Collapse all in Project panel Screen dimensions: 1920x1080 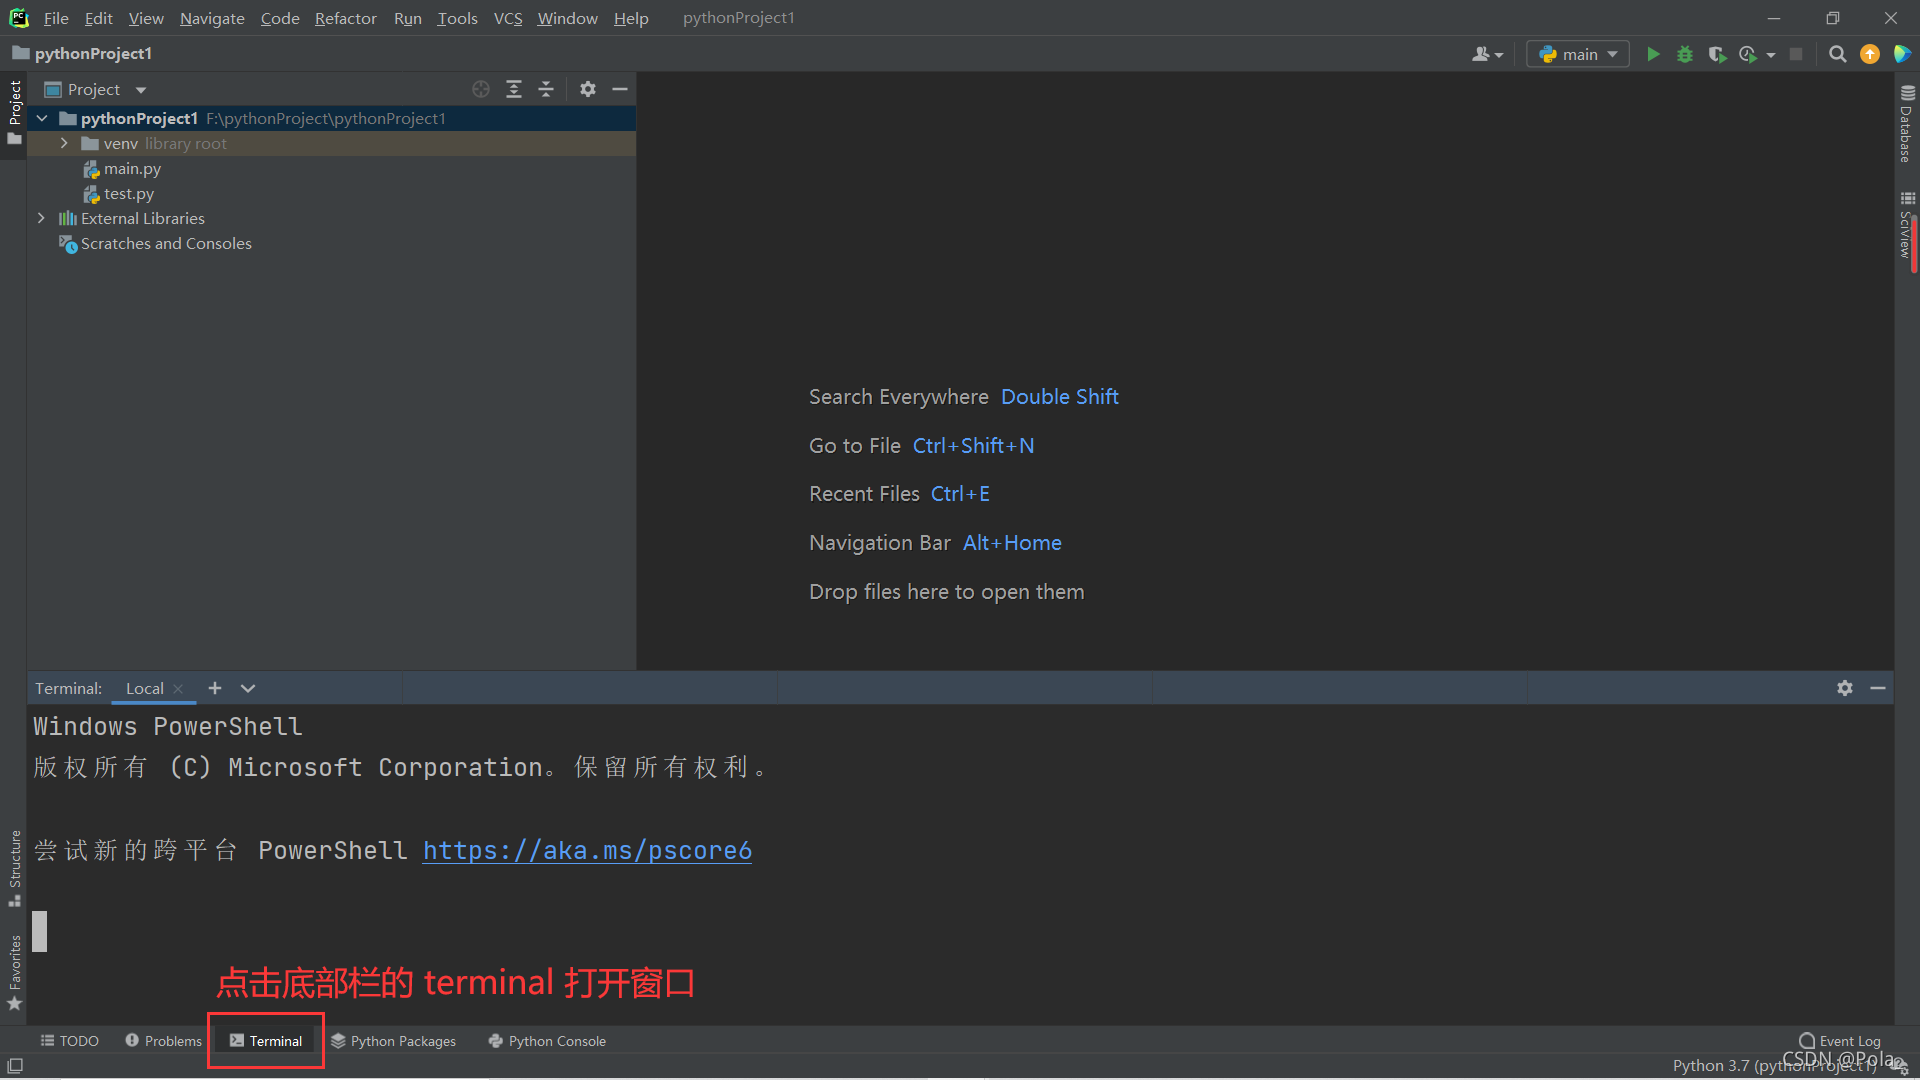coord(546,89)
